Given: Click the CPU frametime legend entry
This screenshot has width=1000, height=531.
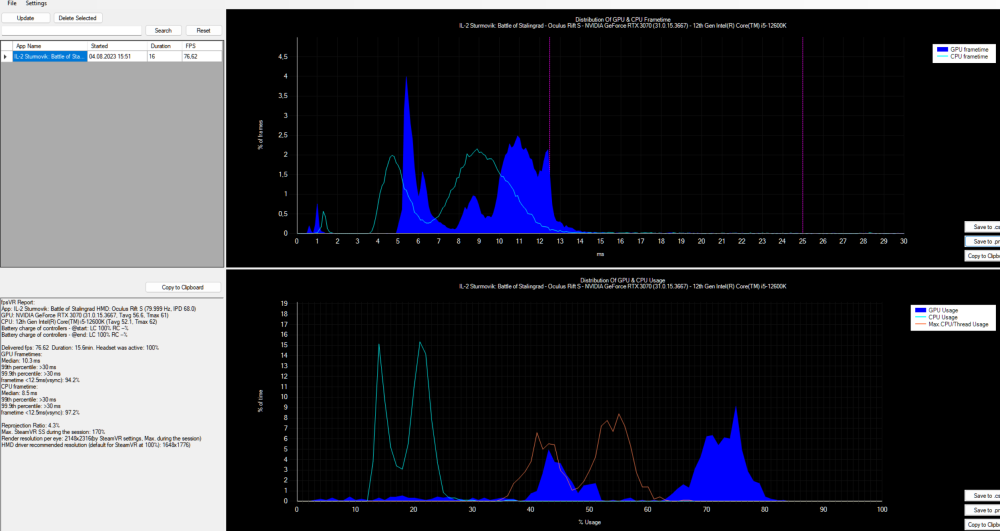Looking at the screenshot, I should [968, 57].
